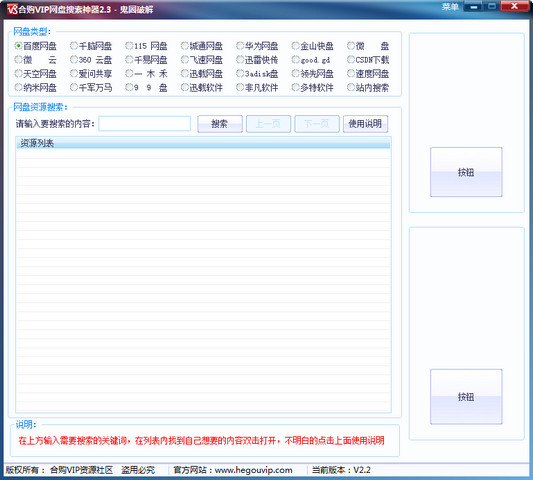Click the upper 按钮 button on right

click(x=466, y=172)
